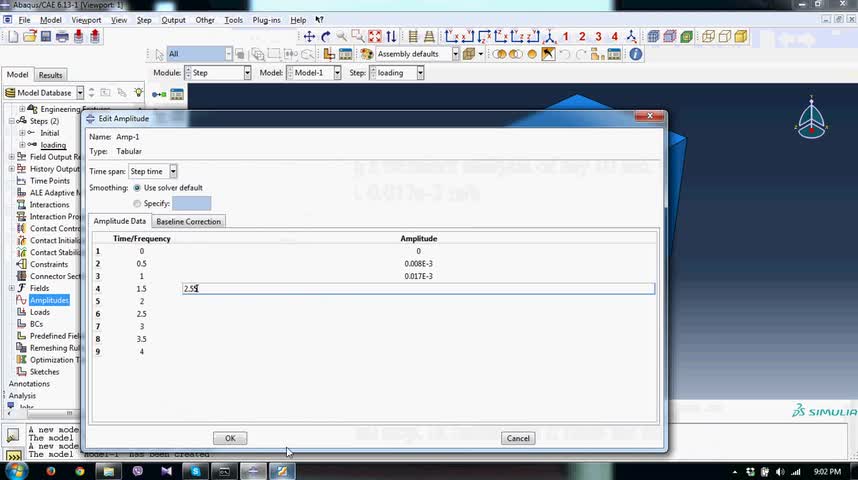Click amplitude cell 0.017E-3
This screenshot has height=480, width=858.
click(x=418, y=276)
